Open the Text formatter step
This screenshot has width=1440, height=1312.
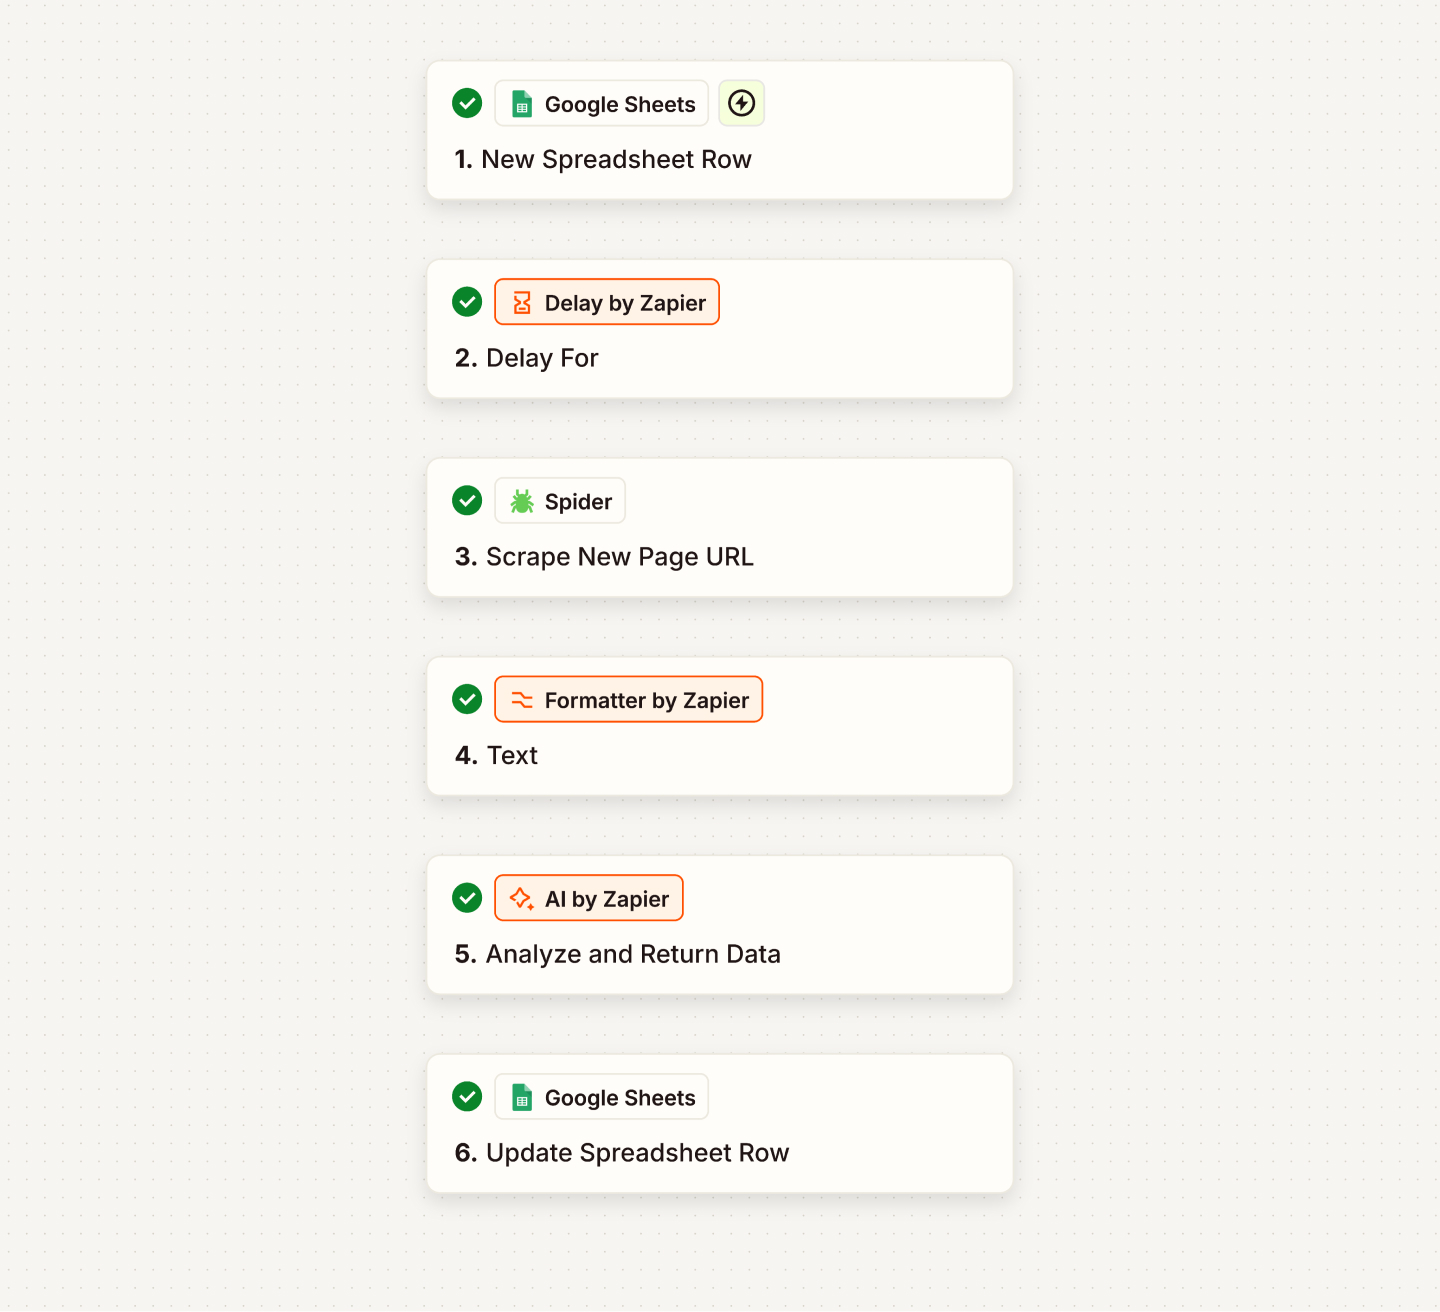[511, 756]
